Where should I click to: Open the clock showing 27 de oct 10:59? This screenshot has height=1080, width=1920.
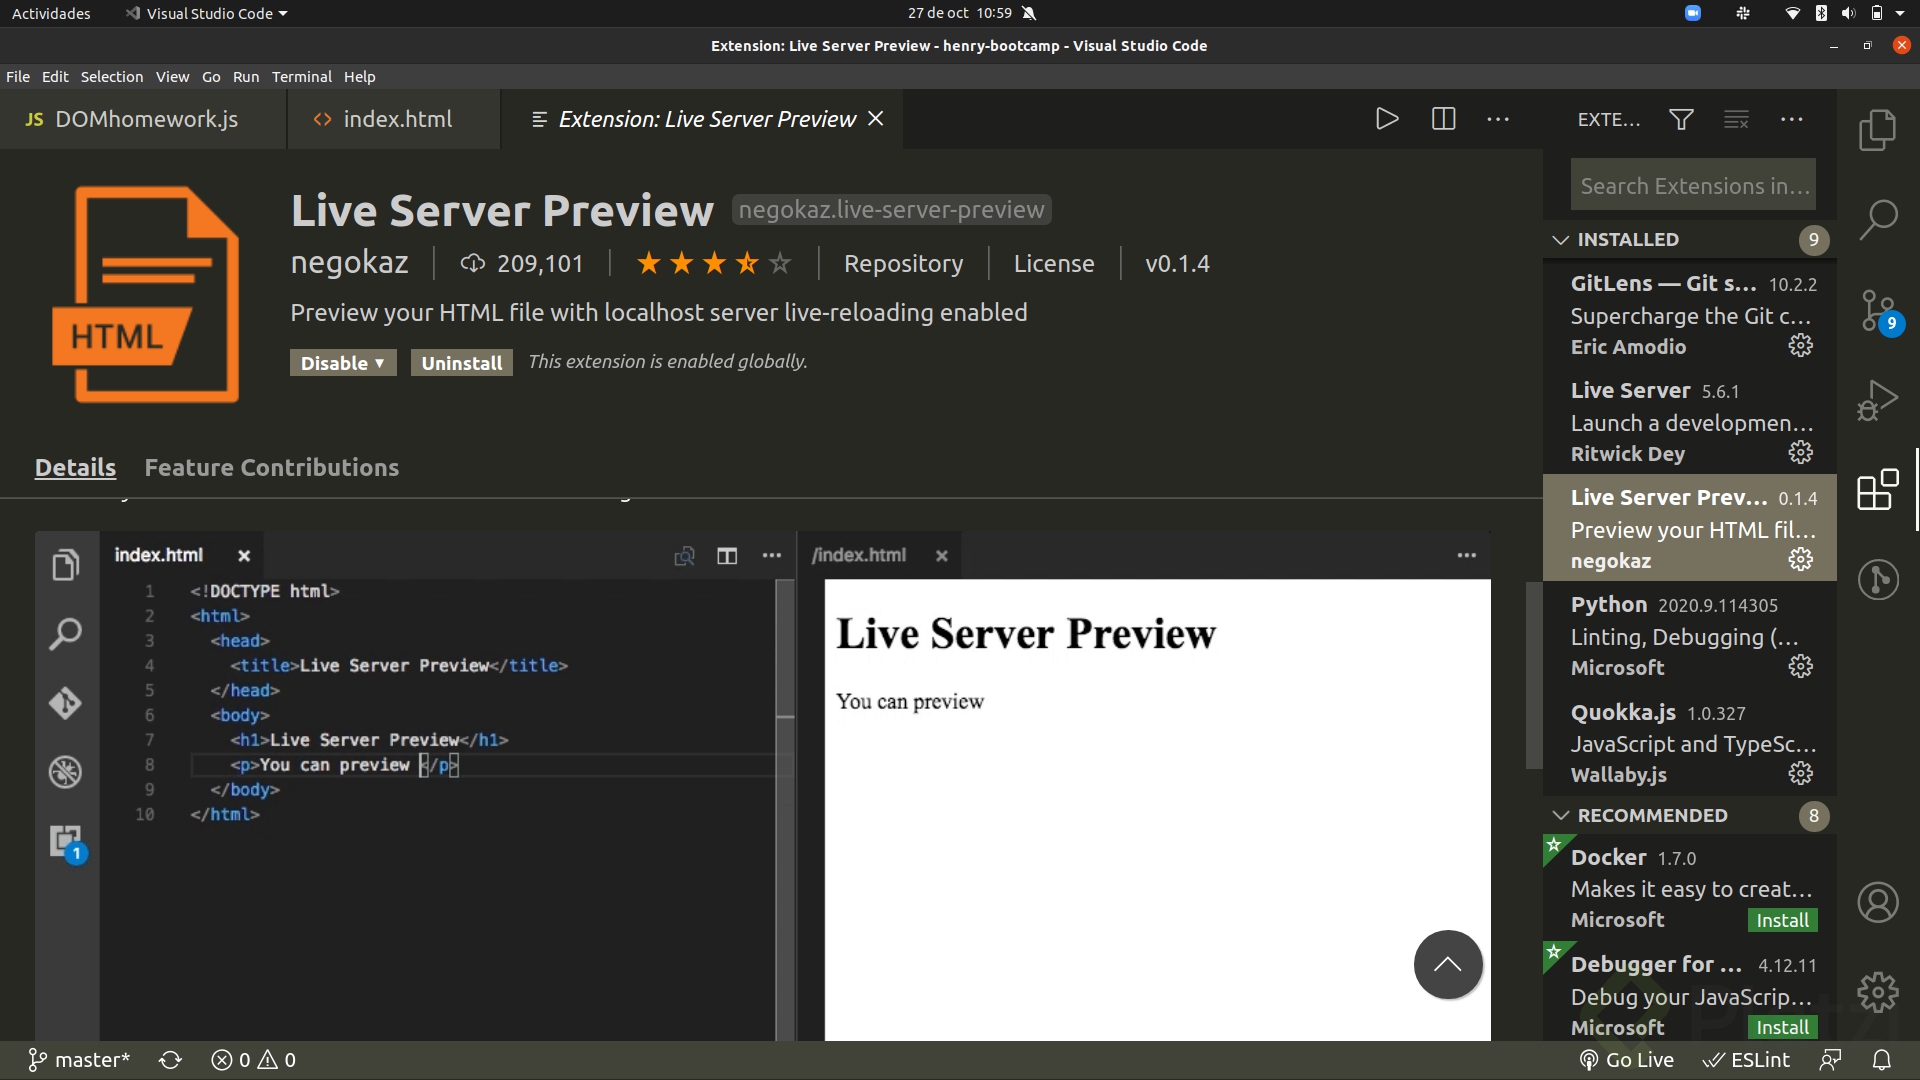point(959,14)
